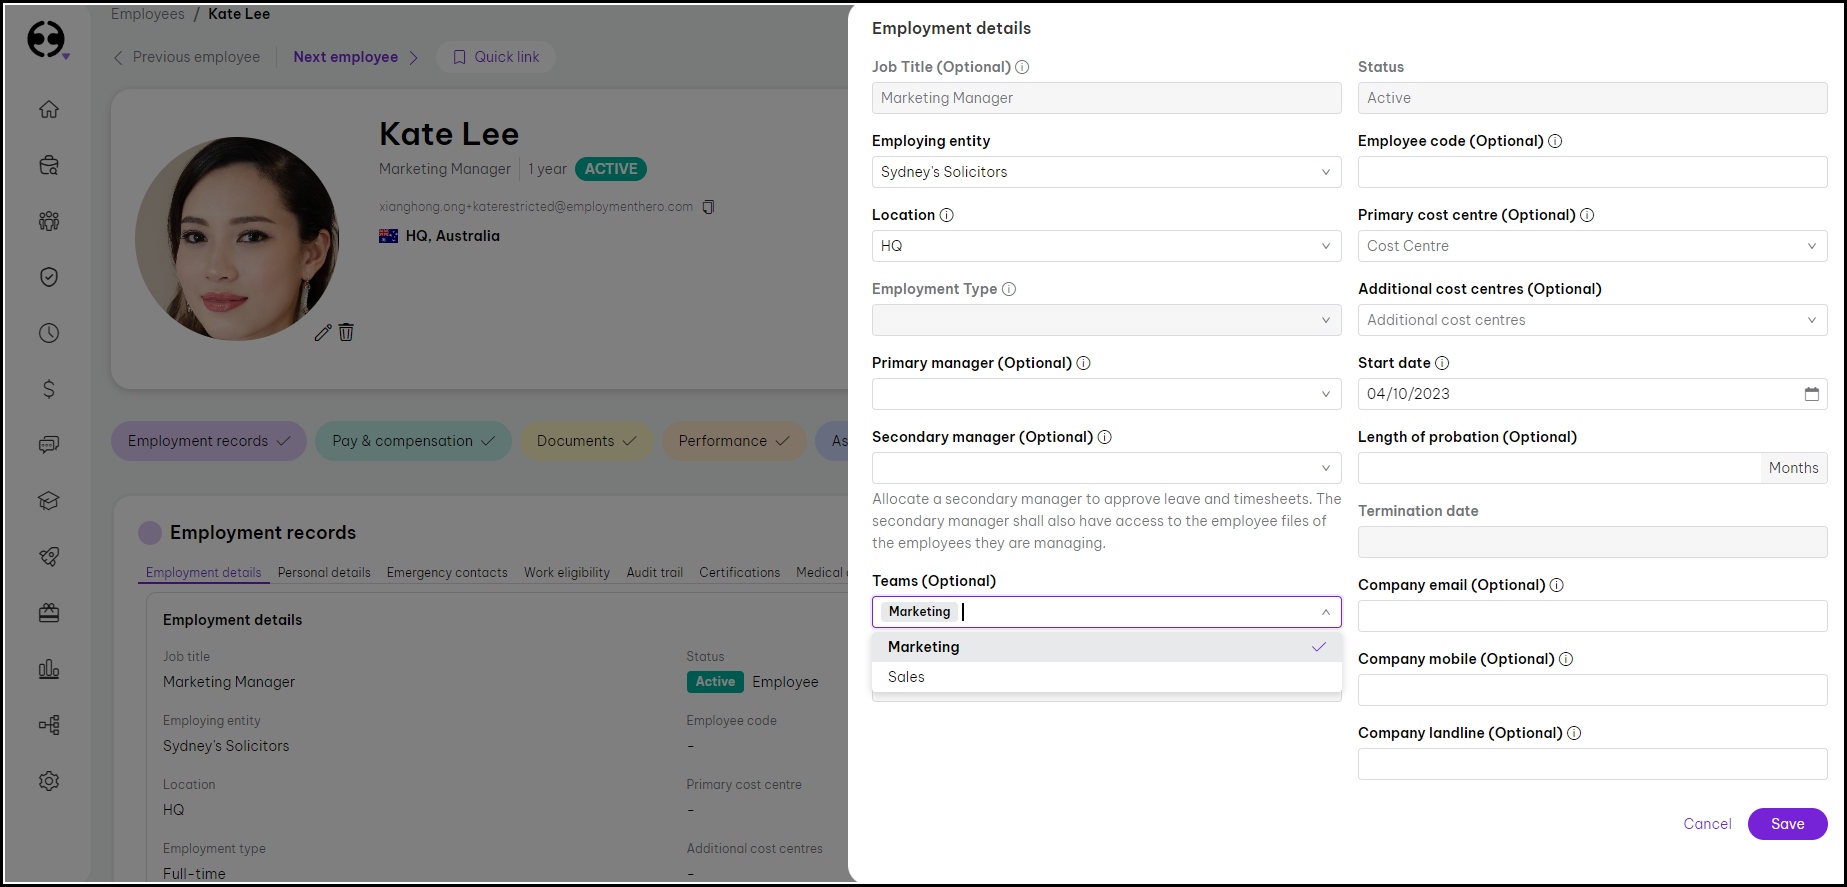Delete profile photo with trash icon
This screenshot has height=887, width=1847.
click(x=346, y=332)
